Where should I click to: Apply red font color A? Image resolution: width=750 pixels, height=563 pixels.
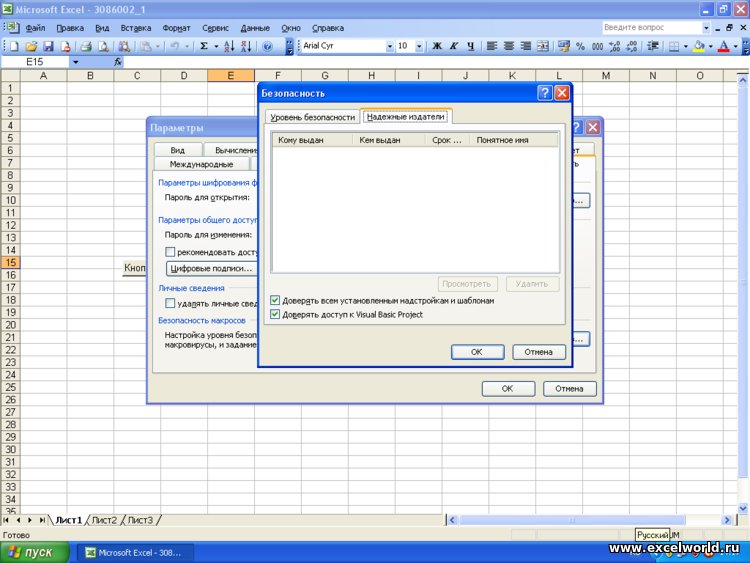tap(724, 46)
